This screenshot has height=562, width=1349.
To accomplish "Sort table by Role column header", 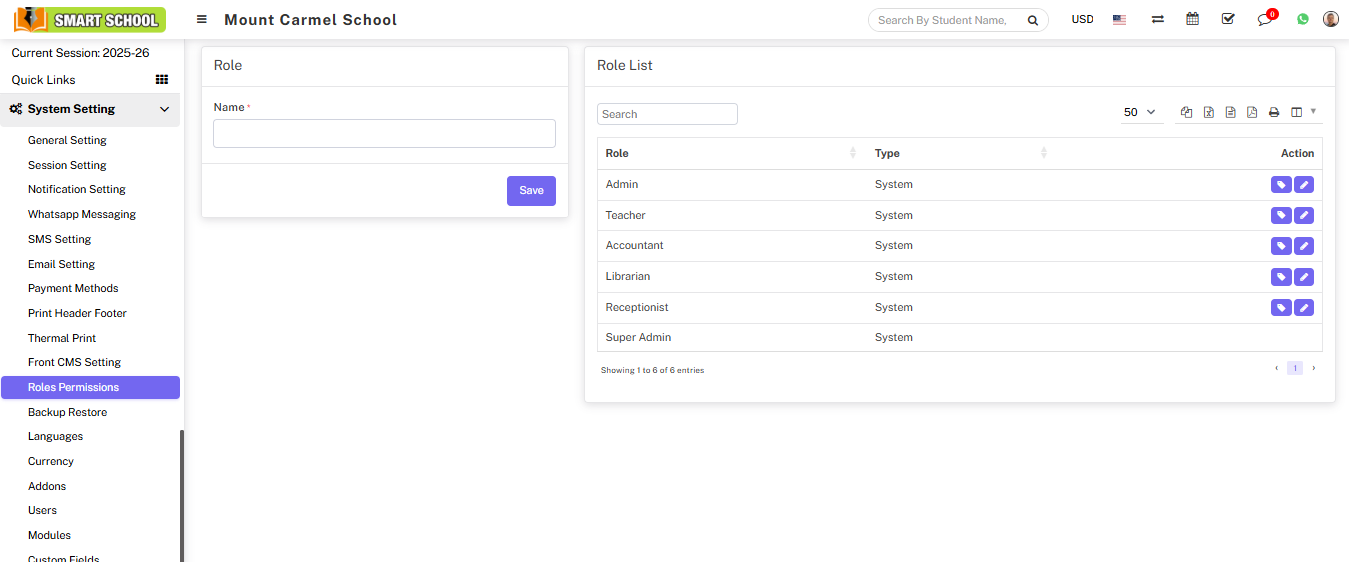I will [x=730, y=153].
